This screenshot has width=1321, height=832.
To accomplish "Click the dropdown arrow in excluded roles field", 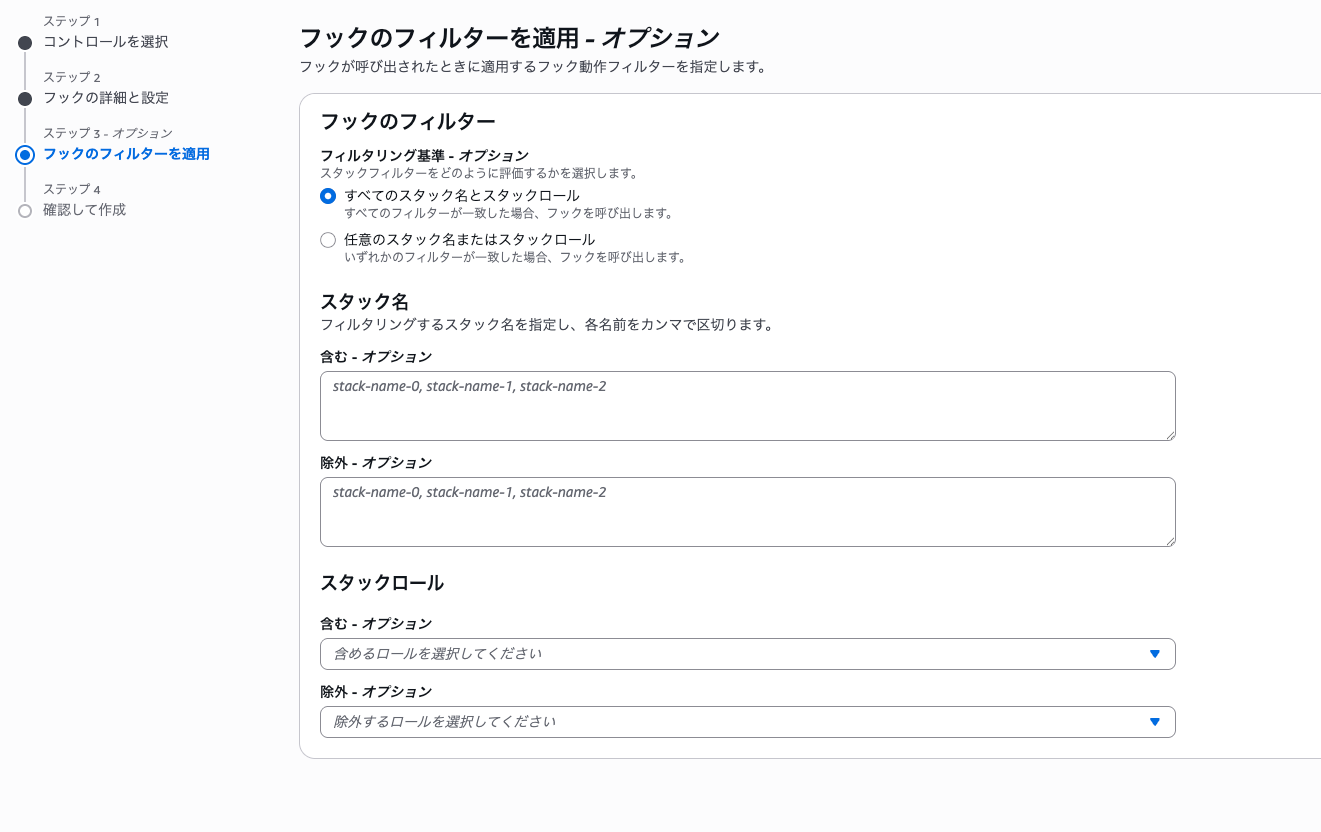I will [1155, 722].
